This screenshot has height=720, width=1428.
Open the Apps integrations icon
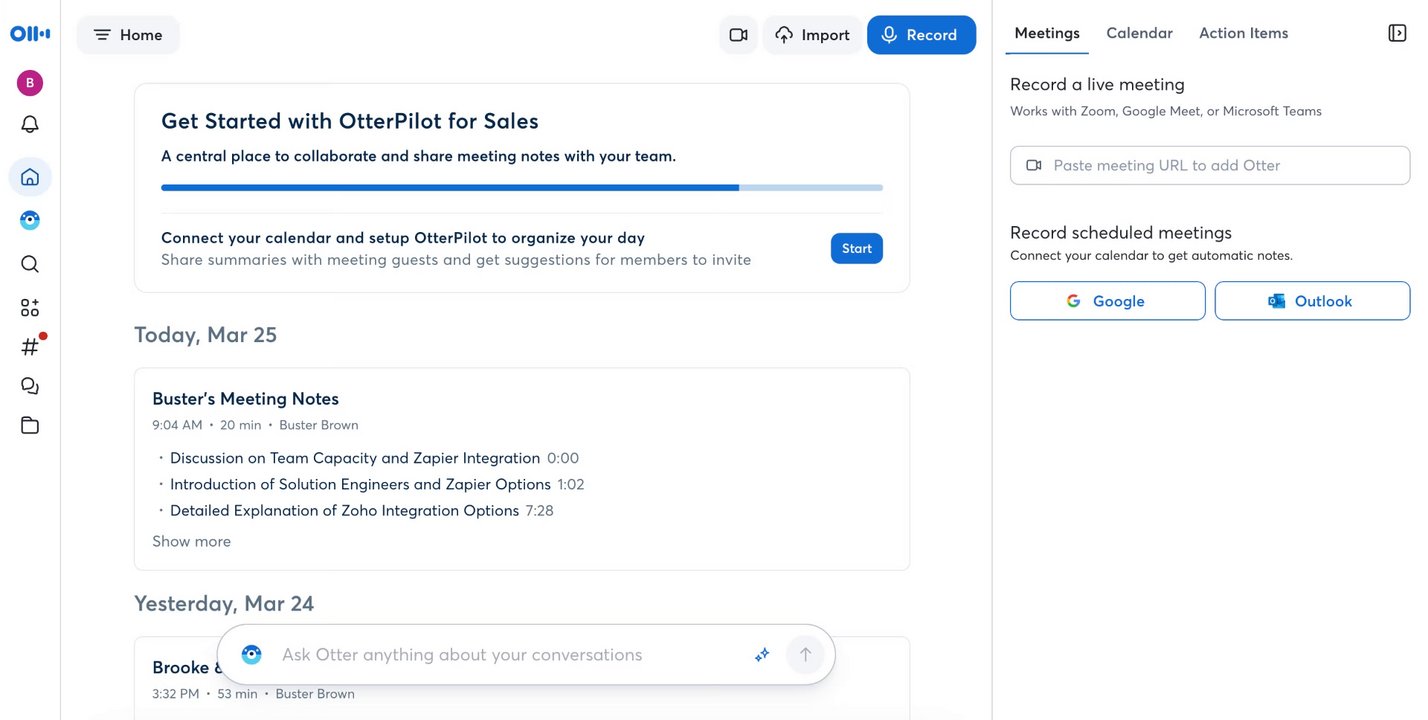click(30, 307)
